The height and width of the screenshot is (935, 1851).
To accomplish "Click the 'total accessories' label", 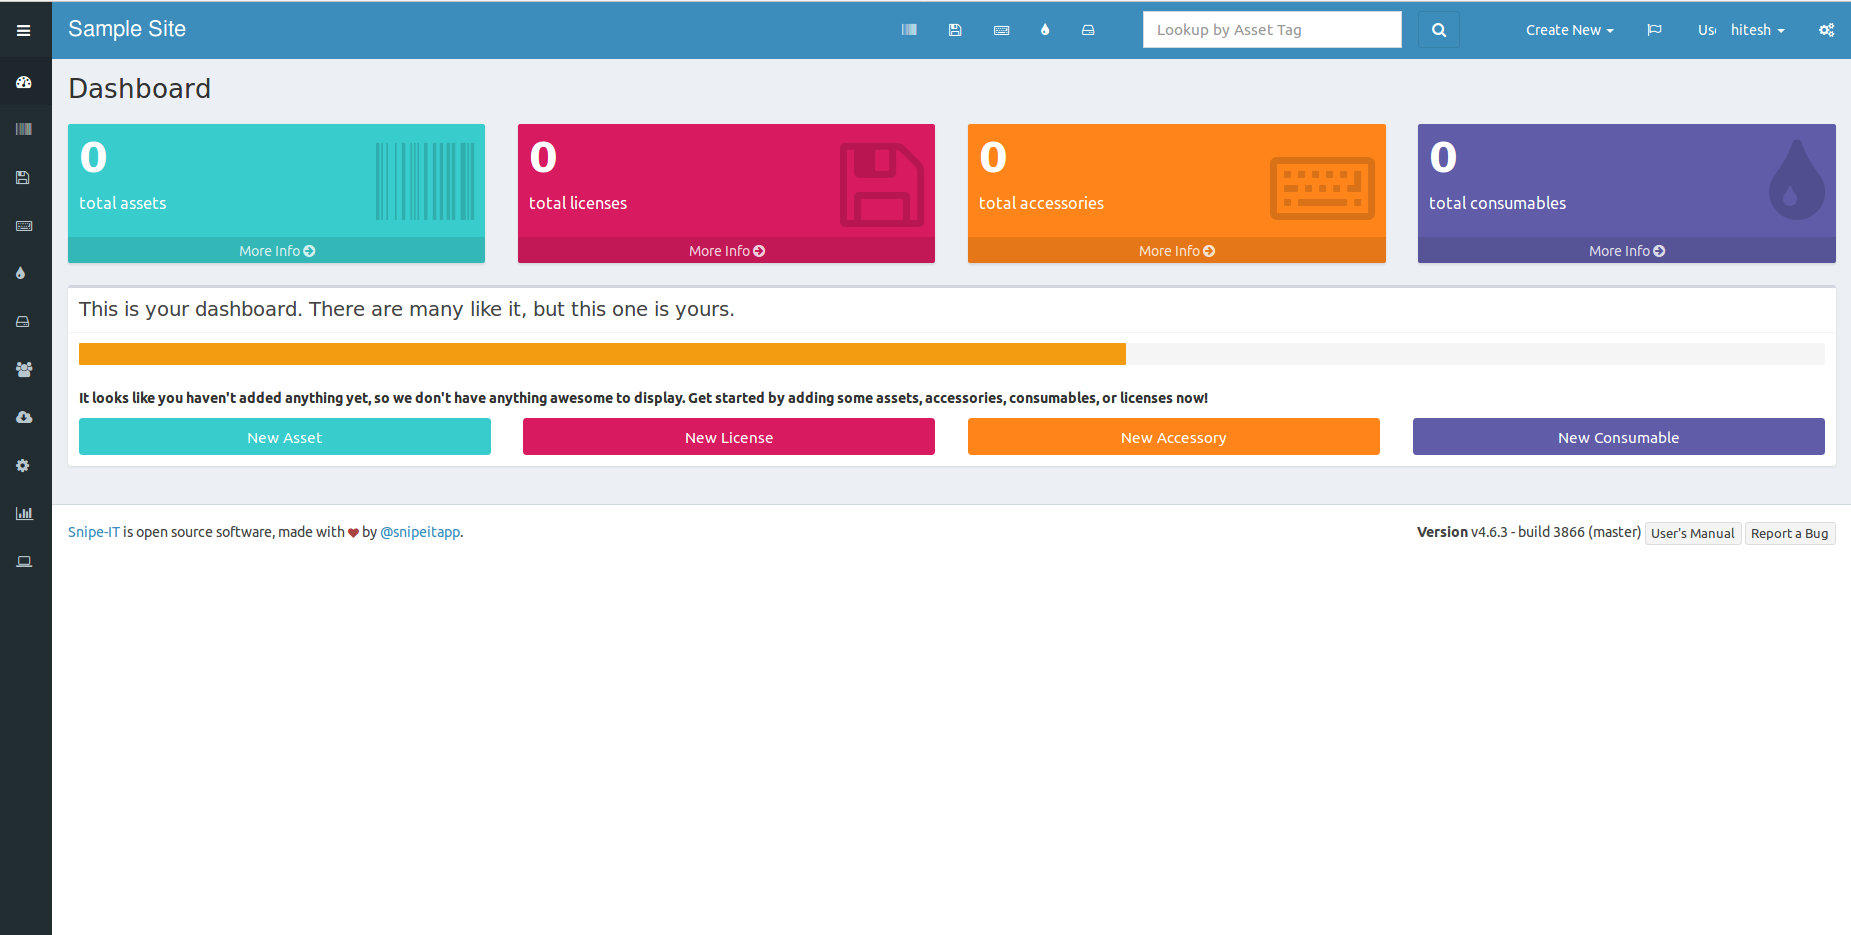I will click(x=1041, y=203).
